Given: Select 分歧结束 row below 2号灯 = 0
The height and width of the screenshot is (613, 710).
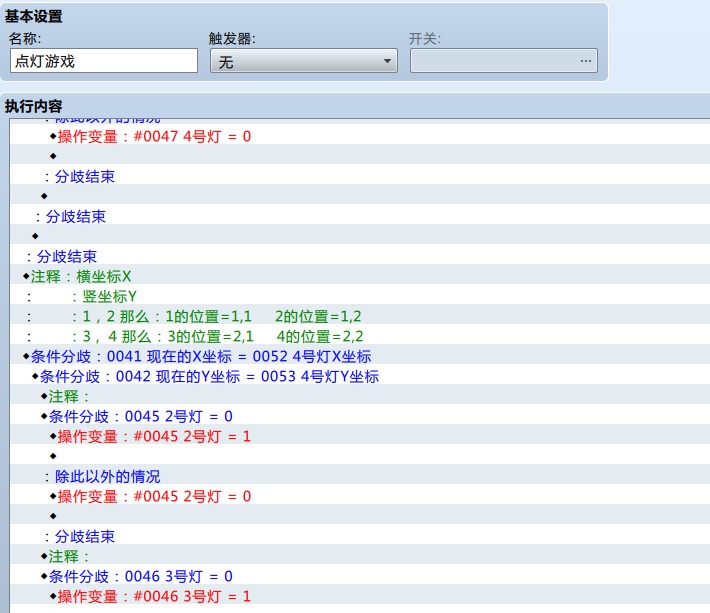Looking at the screenshot, I should [360, 536].
